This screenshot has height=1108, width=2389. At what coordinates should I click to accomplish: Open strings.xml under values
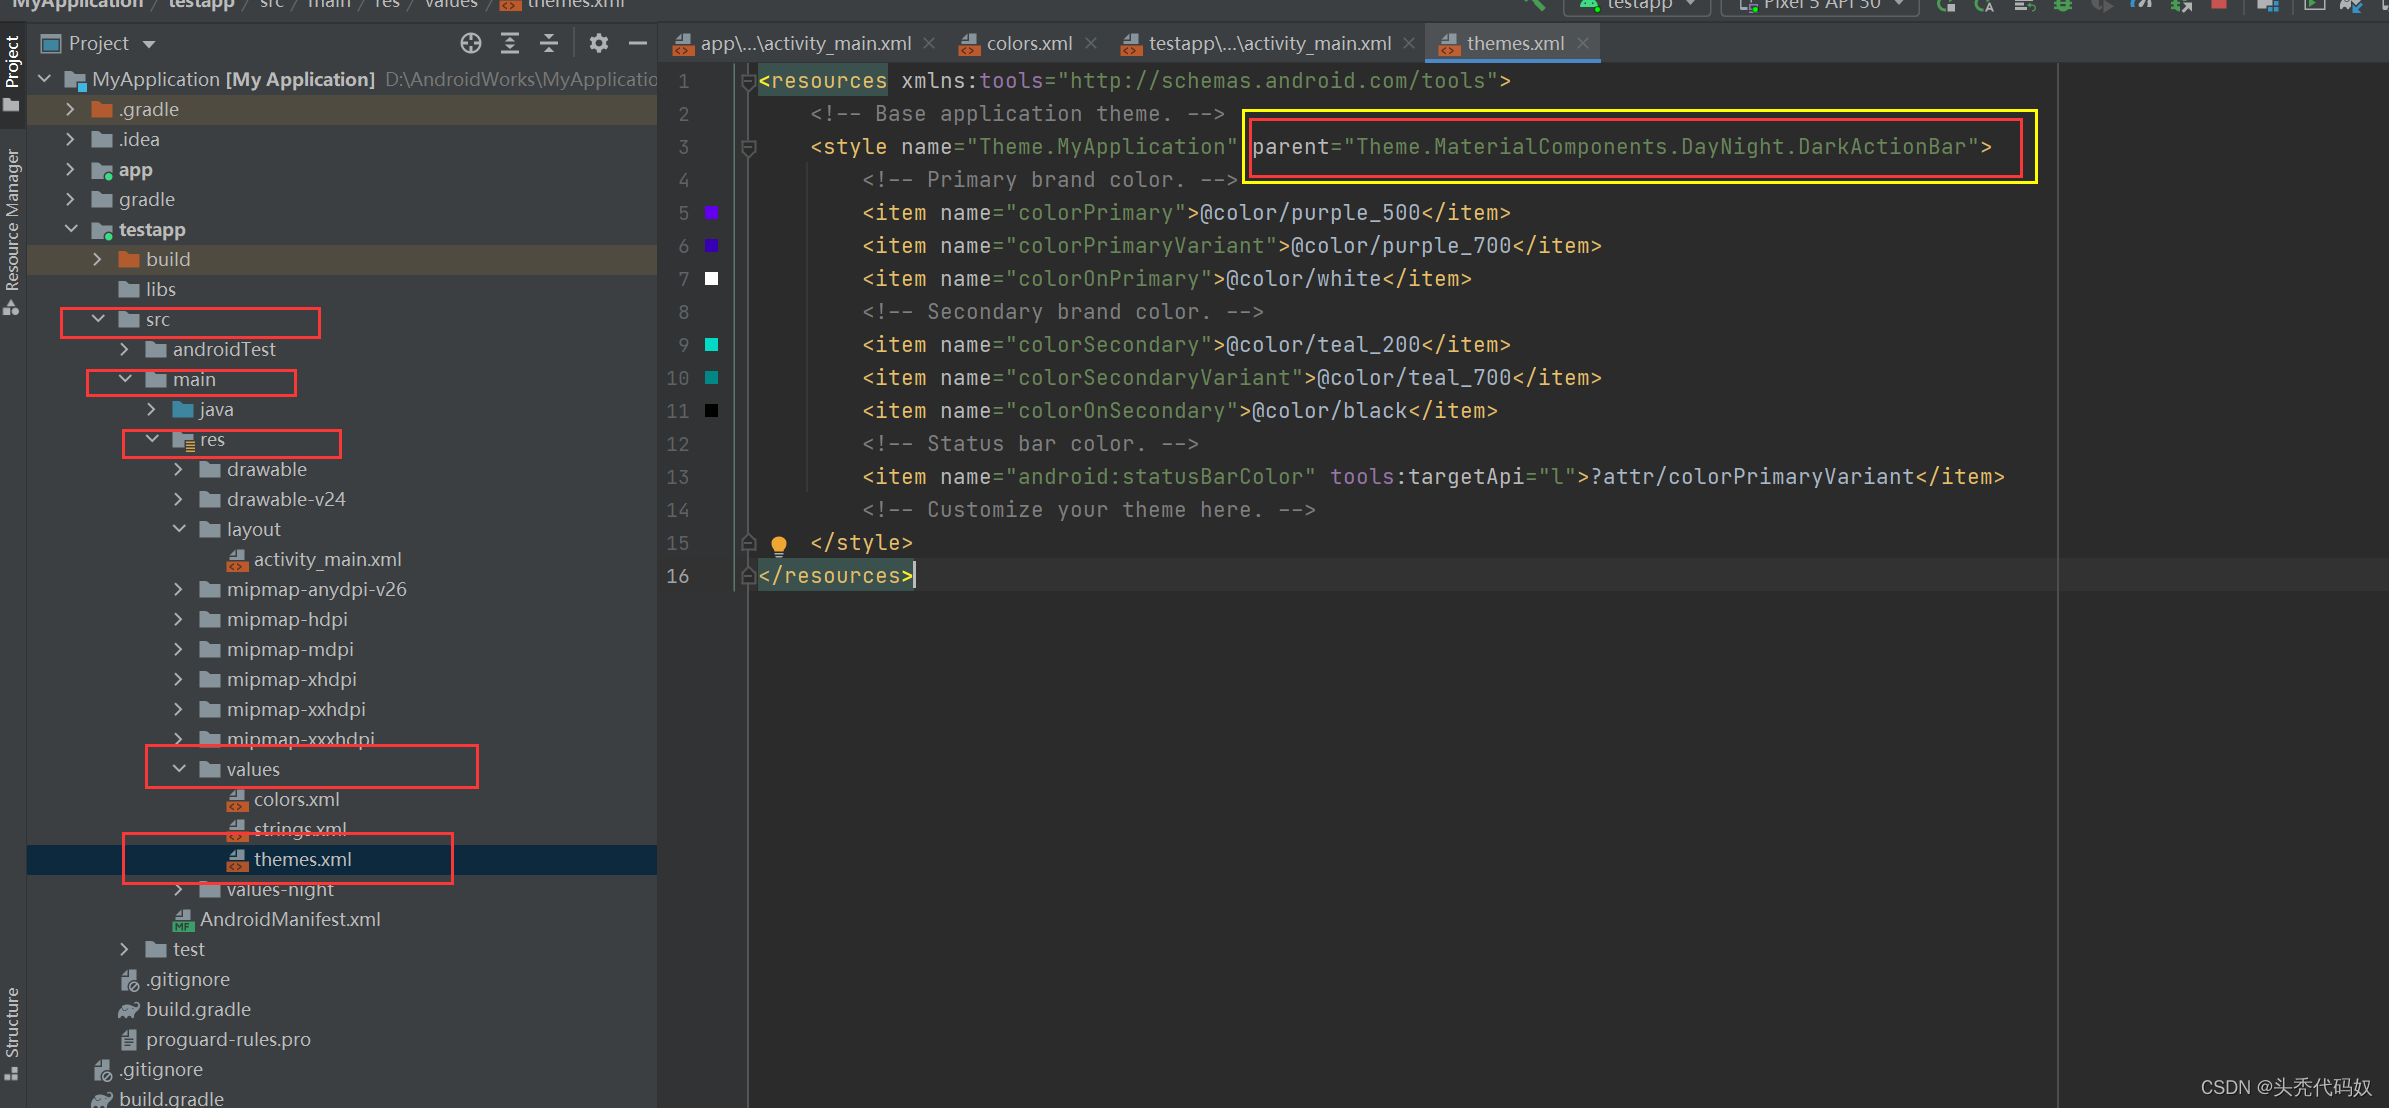300,829
